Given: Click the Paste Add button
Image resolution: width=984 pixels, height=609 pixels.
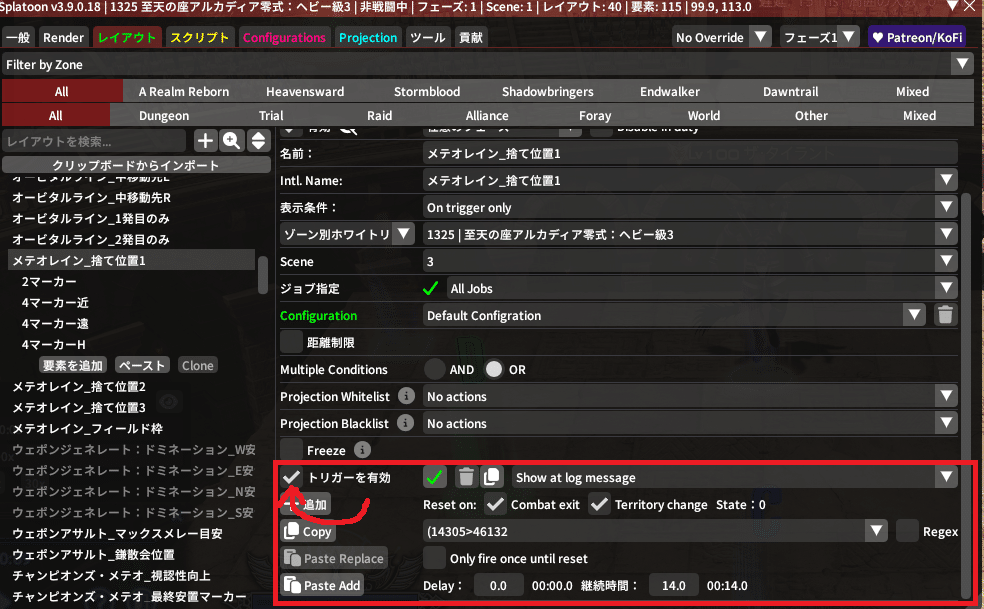Looking at the screenshot, I should pos(323,585).
